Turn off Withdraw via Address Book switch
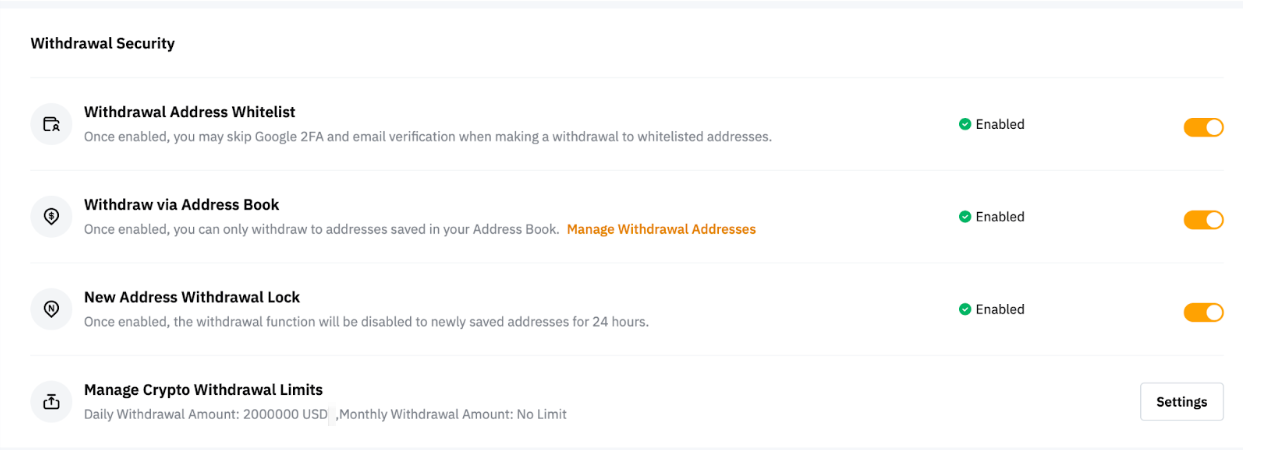 [1203, 220]
